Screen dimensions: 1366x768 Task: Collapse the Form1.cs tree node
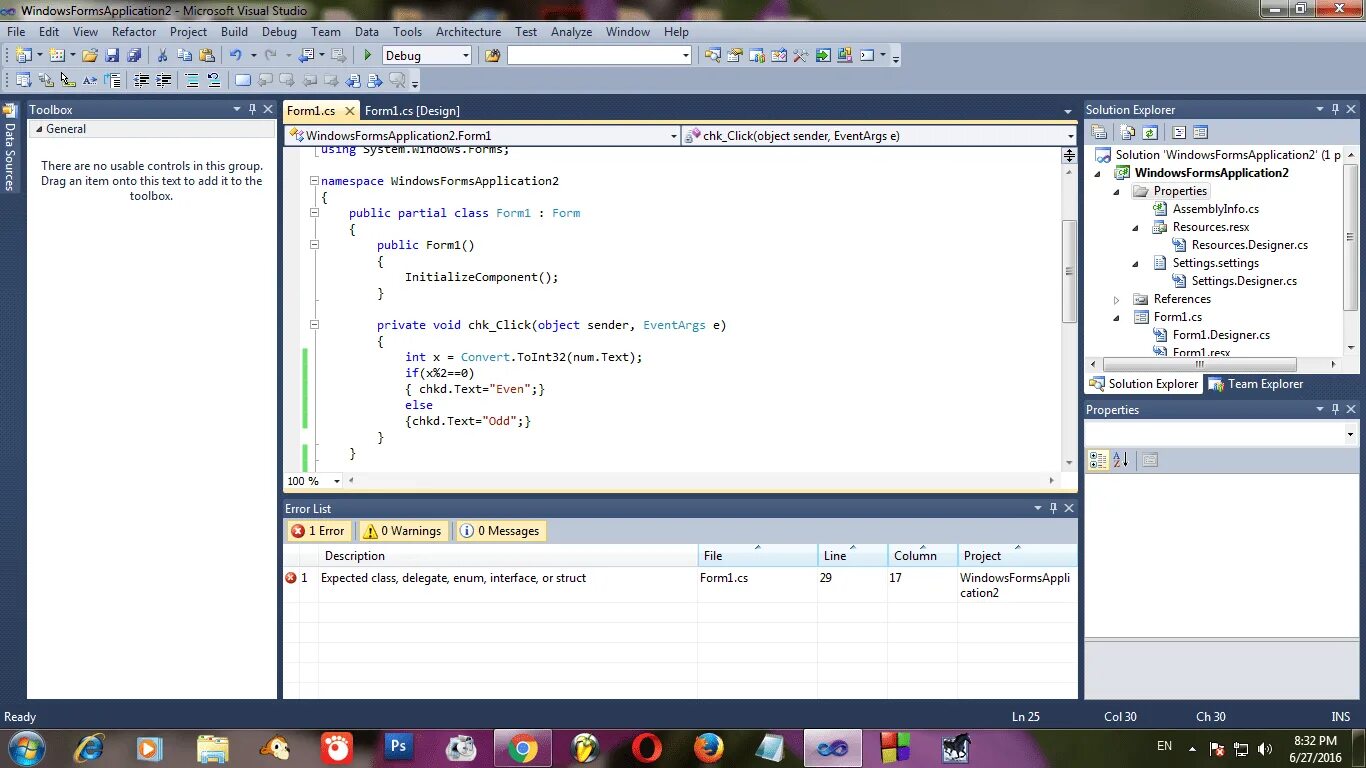(1116, 317)
